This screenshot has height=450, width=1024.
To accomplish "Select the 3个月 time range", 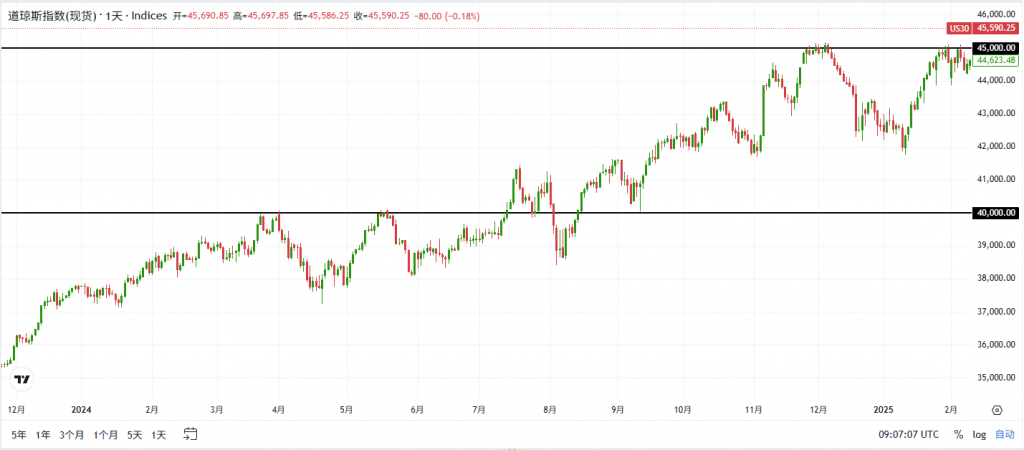I will click(72, 434).
